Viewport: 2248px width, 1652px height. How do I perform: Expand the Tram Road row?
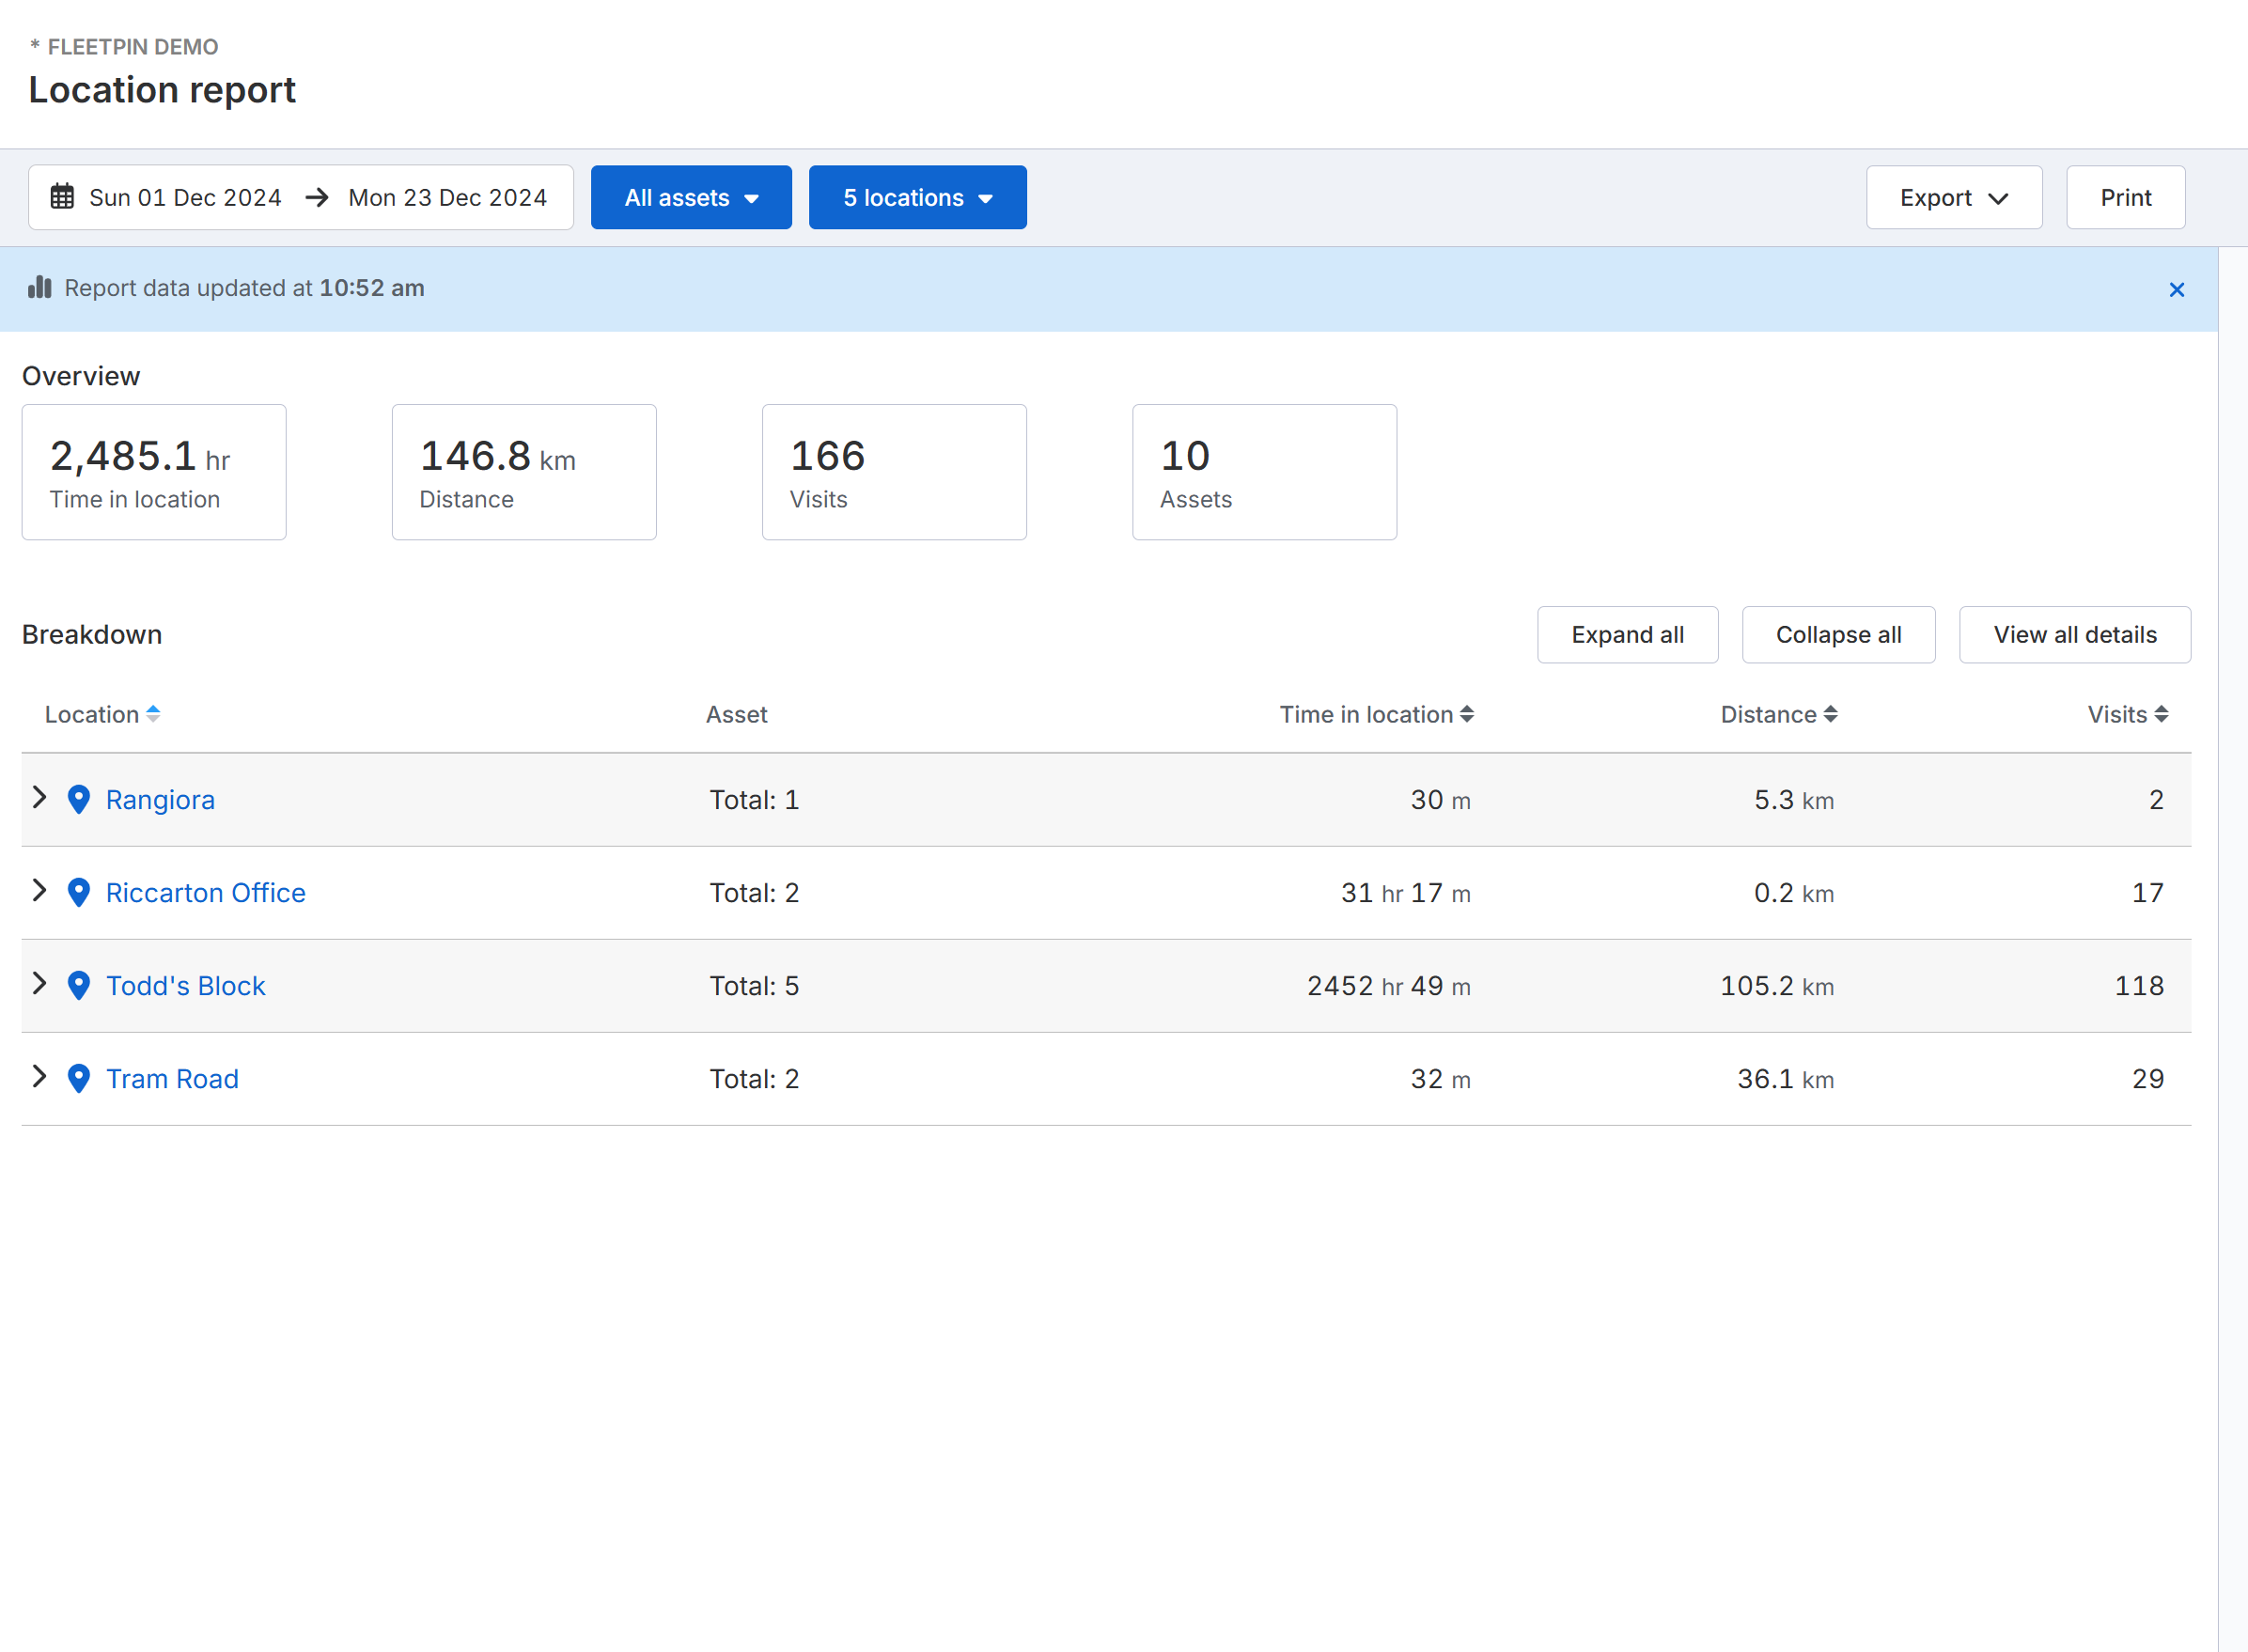pyautogui.click(x=39, y=1076)
